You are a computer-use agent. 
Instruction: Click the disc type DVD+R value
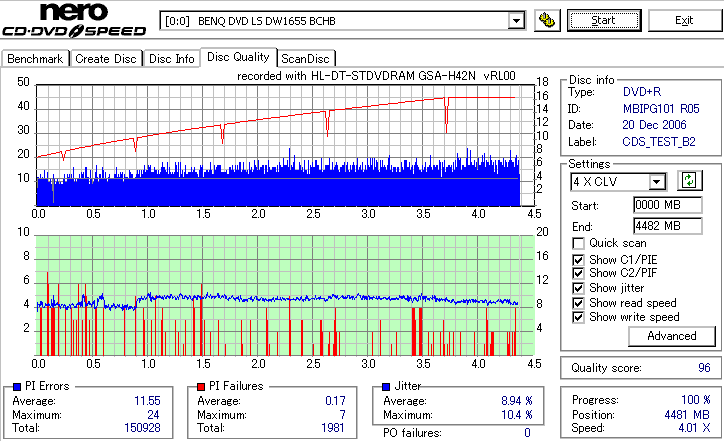(642, 92)
